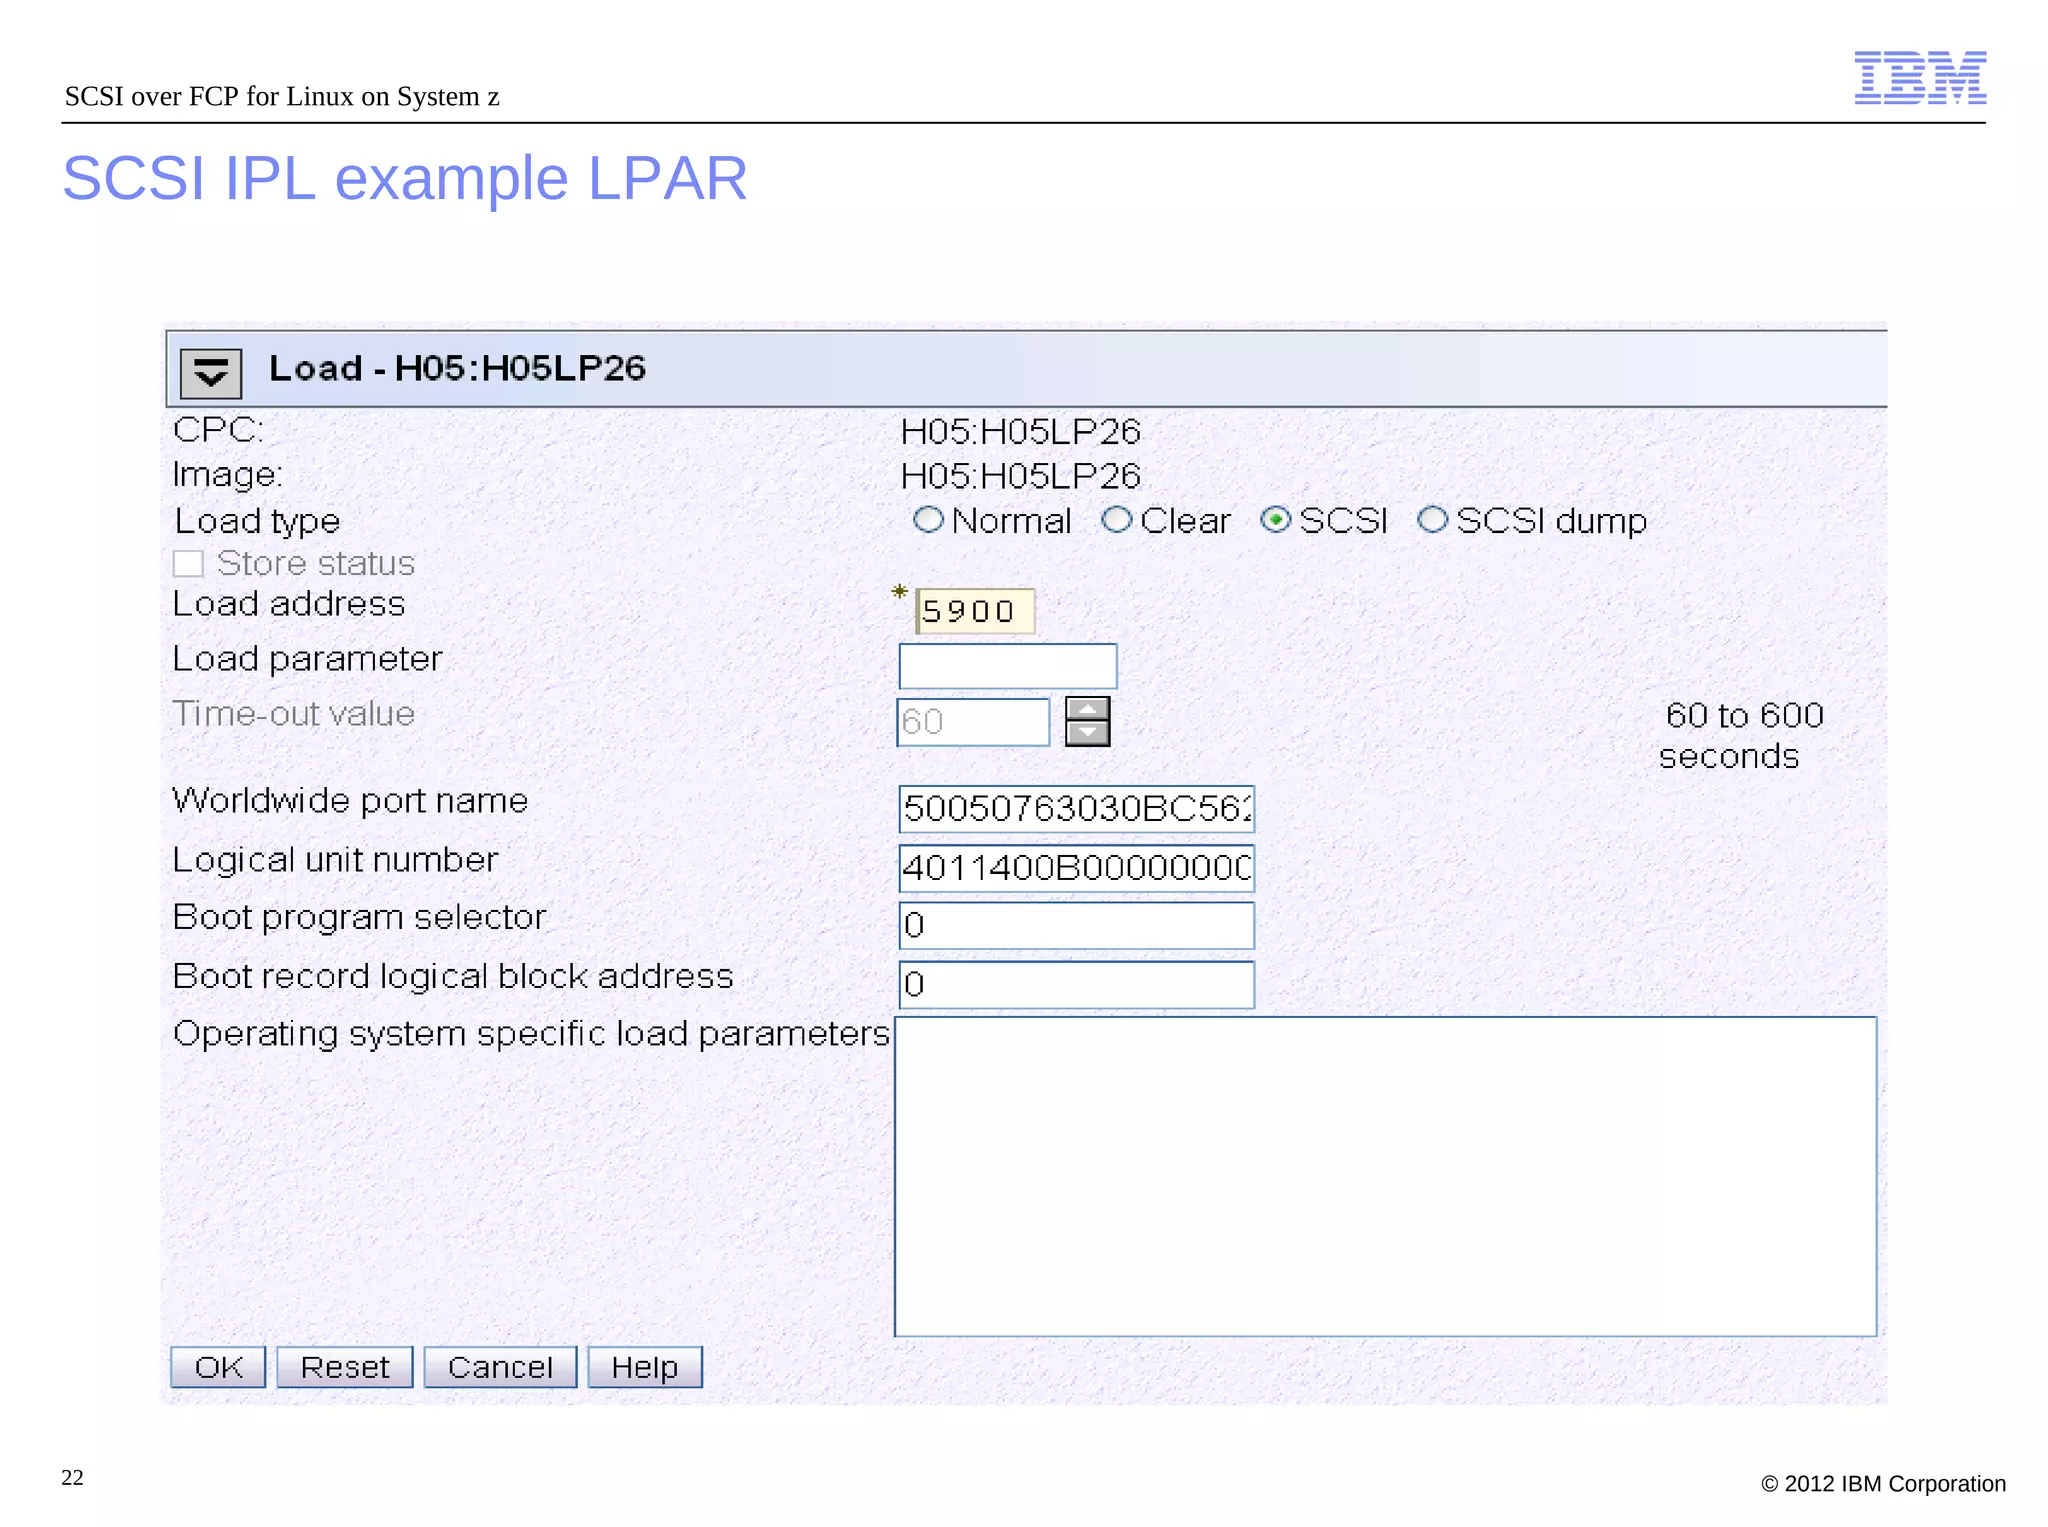The image size is (2048, 1527).
Task: Select the Clear load type
Action: pos(1116,519)
